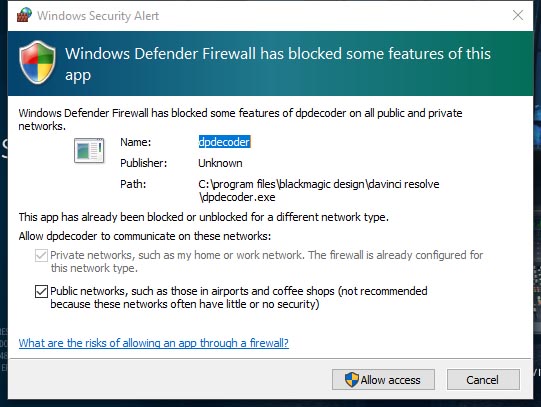Click the dpdecoder application icon beside Name
Viewport: 541px width, 407px height.
[89, 151]
